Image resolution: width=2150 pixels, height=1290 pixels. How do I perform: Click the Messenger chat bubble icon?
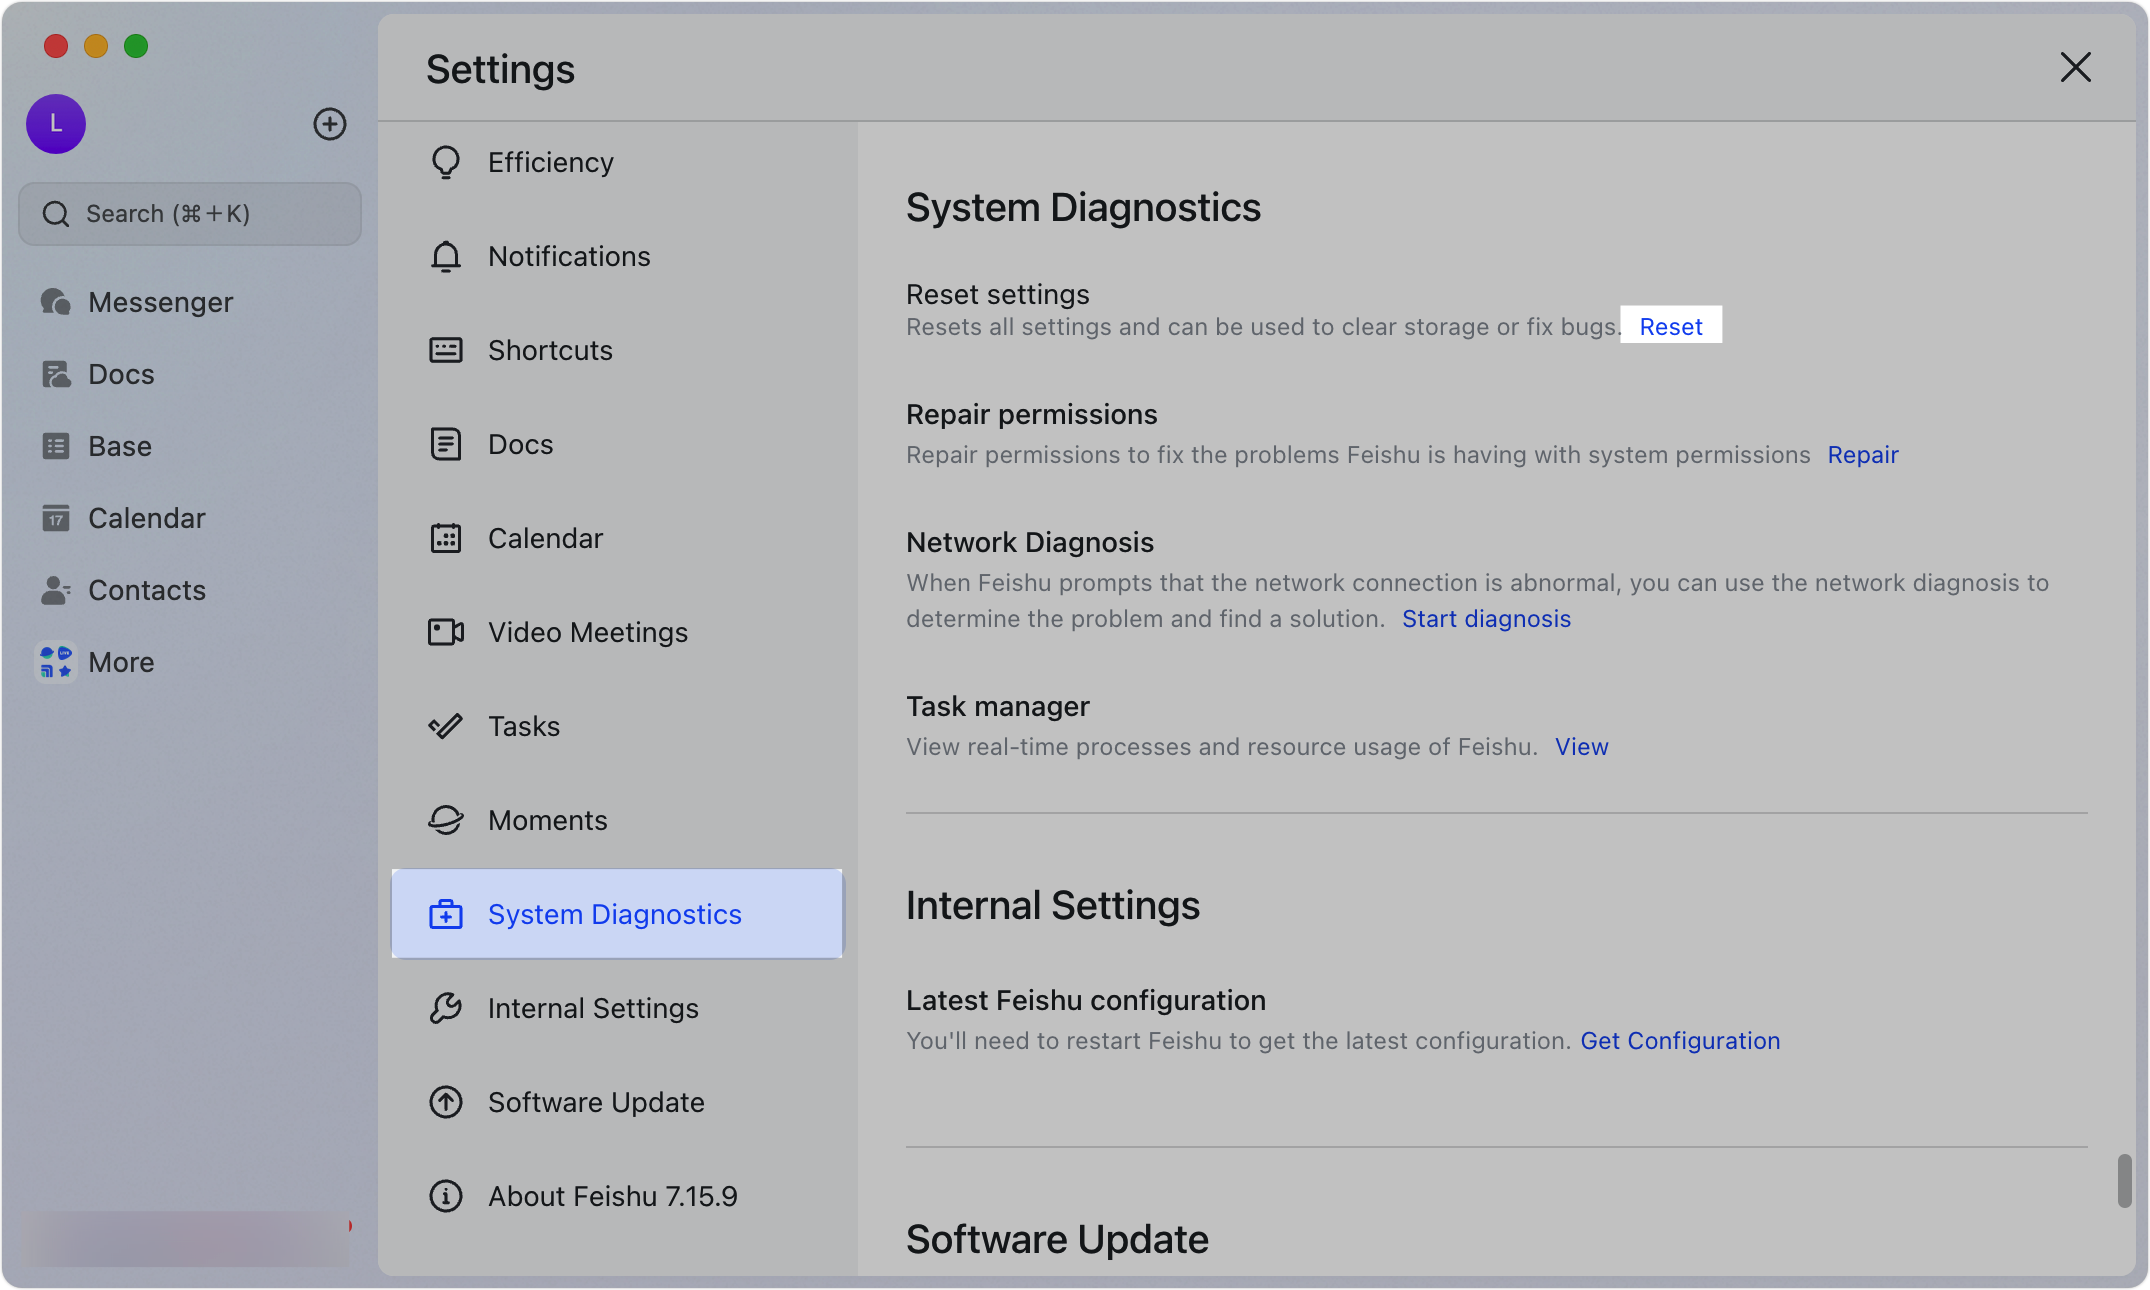point(56,302)
